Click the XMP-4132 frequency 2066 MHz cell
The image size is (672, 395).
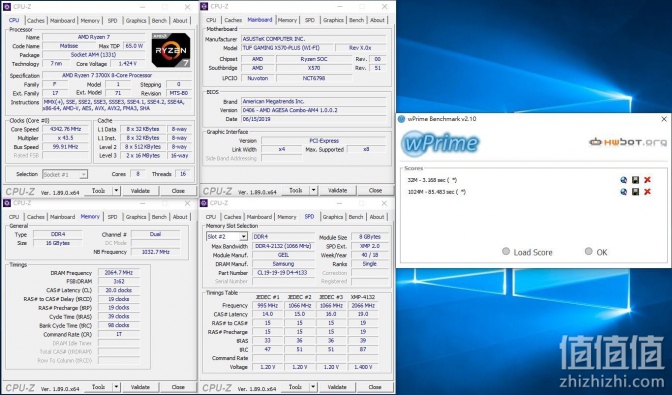click(x=363, y=305)
